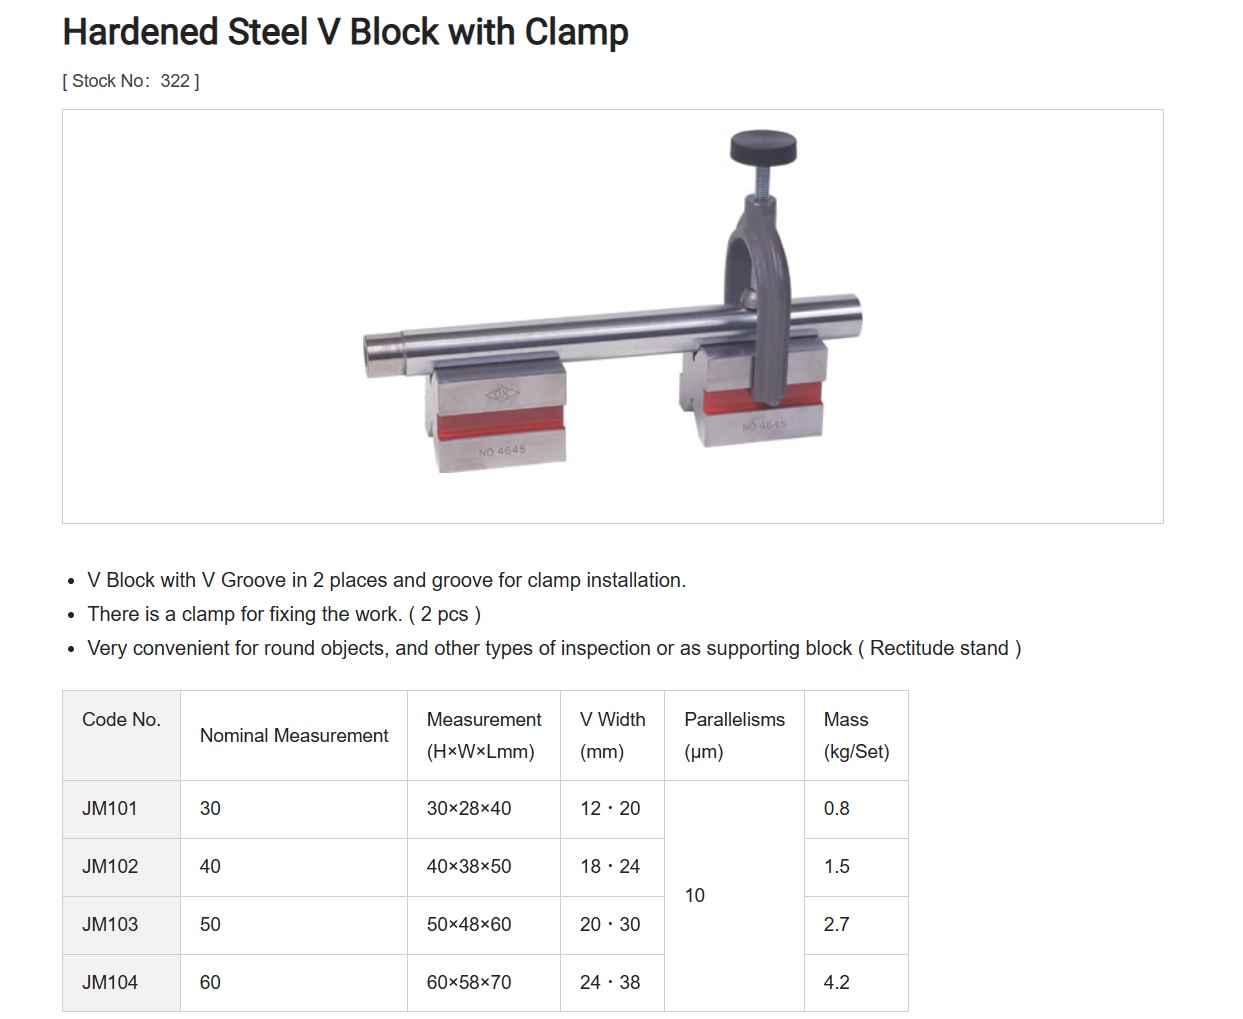Click the Measurement (H×W×Lmm) header
1243x1019 pixels.
tap(484, 735)
